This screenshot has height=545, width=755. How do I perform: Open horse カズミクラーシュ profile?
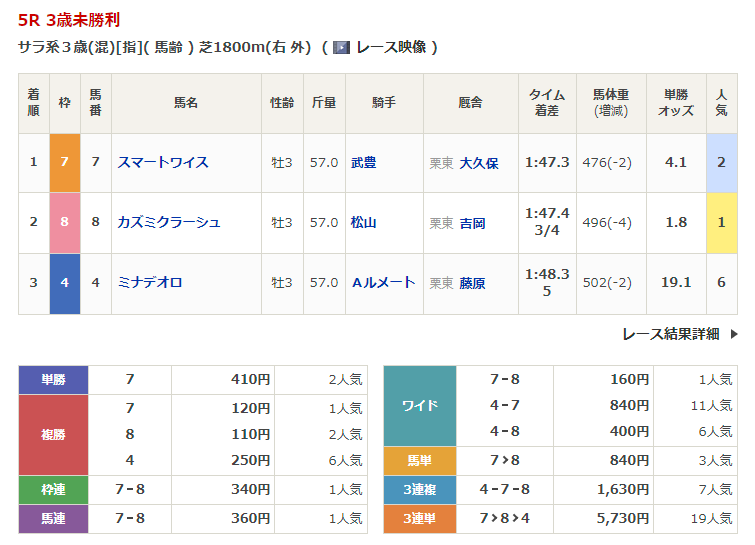click(x=169, y=222)
